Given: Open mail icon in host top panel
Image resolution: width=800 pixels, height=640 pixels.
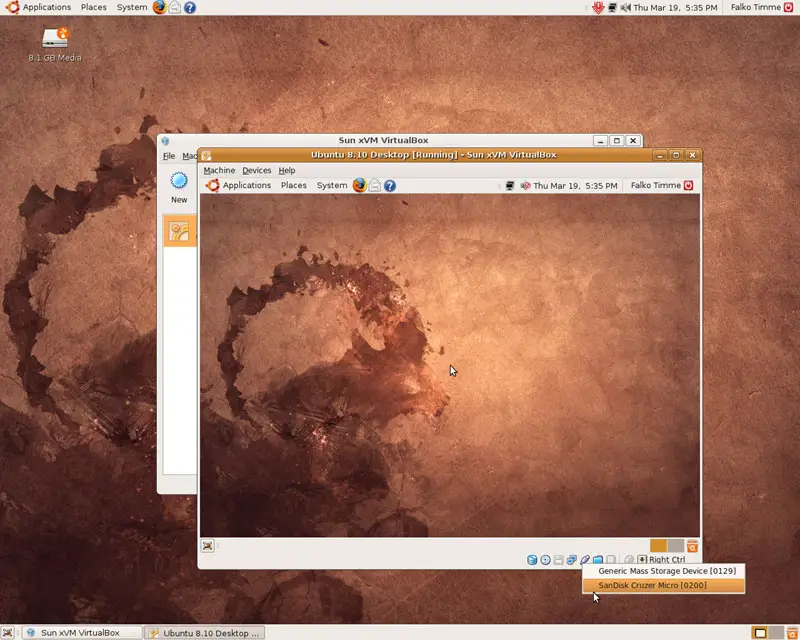Looking at the screenshot, I should 175,7.
